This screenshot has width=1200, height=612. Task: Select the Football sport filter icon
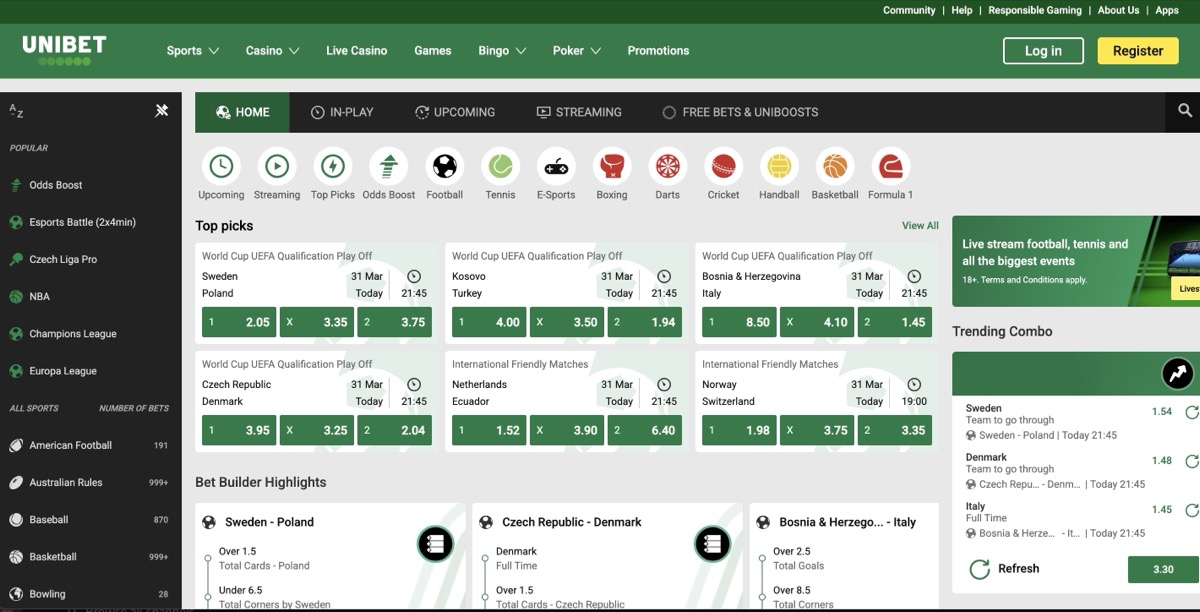click(x=444, y=166)
